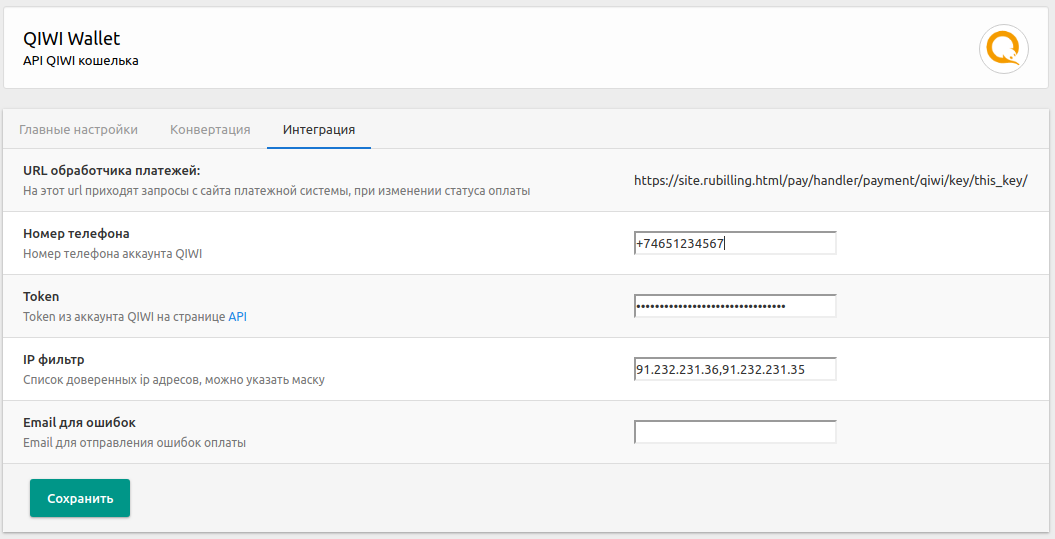Focus the Номер телефона input field
Image resolution: width=1055 pixels, height=539 pixels.
click(x=735, y=243)
